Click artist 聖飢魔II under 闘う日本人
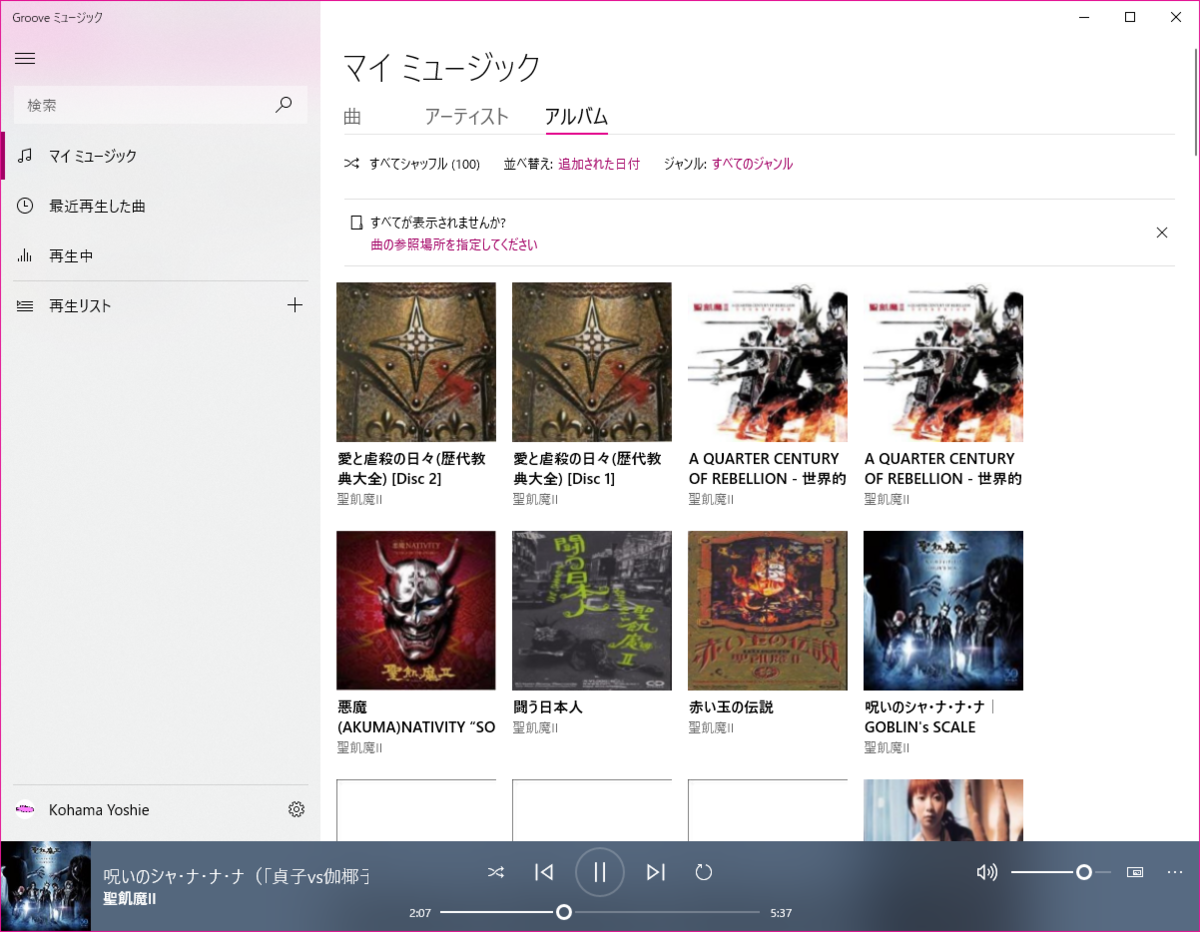 535,728
